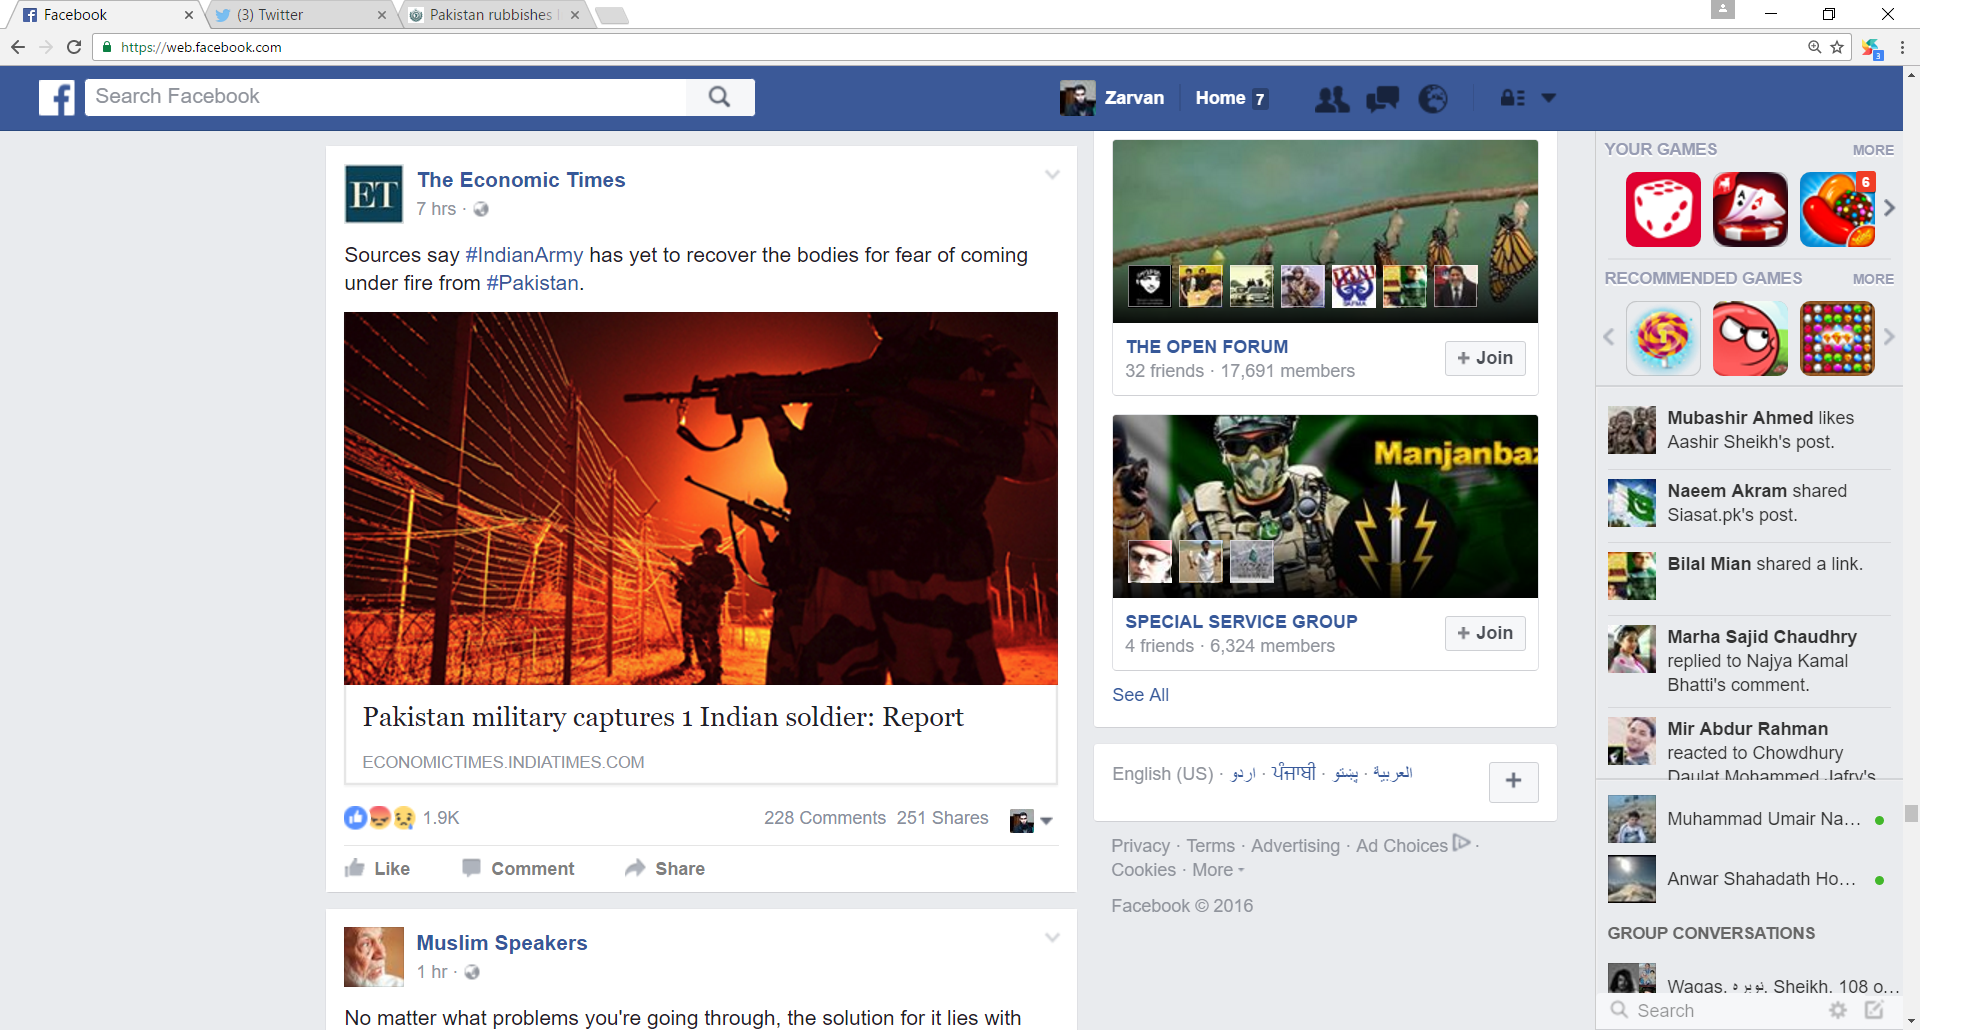Open the Muslim Speakers page link

(502, 943)
